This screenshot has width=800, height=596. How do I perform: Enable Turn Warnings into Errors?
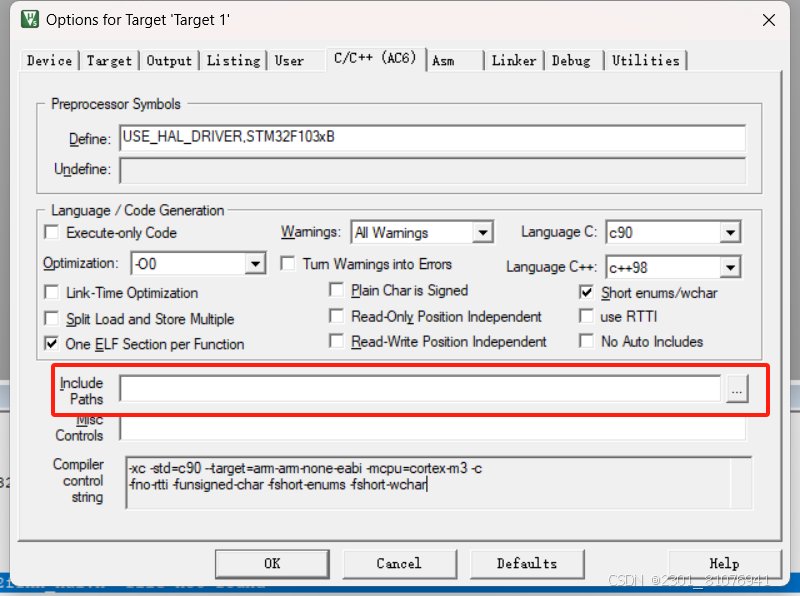point(288,264)
